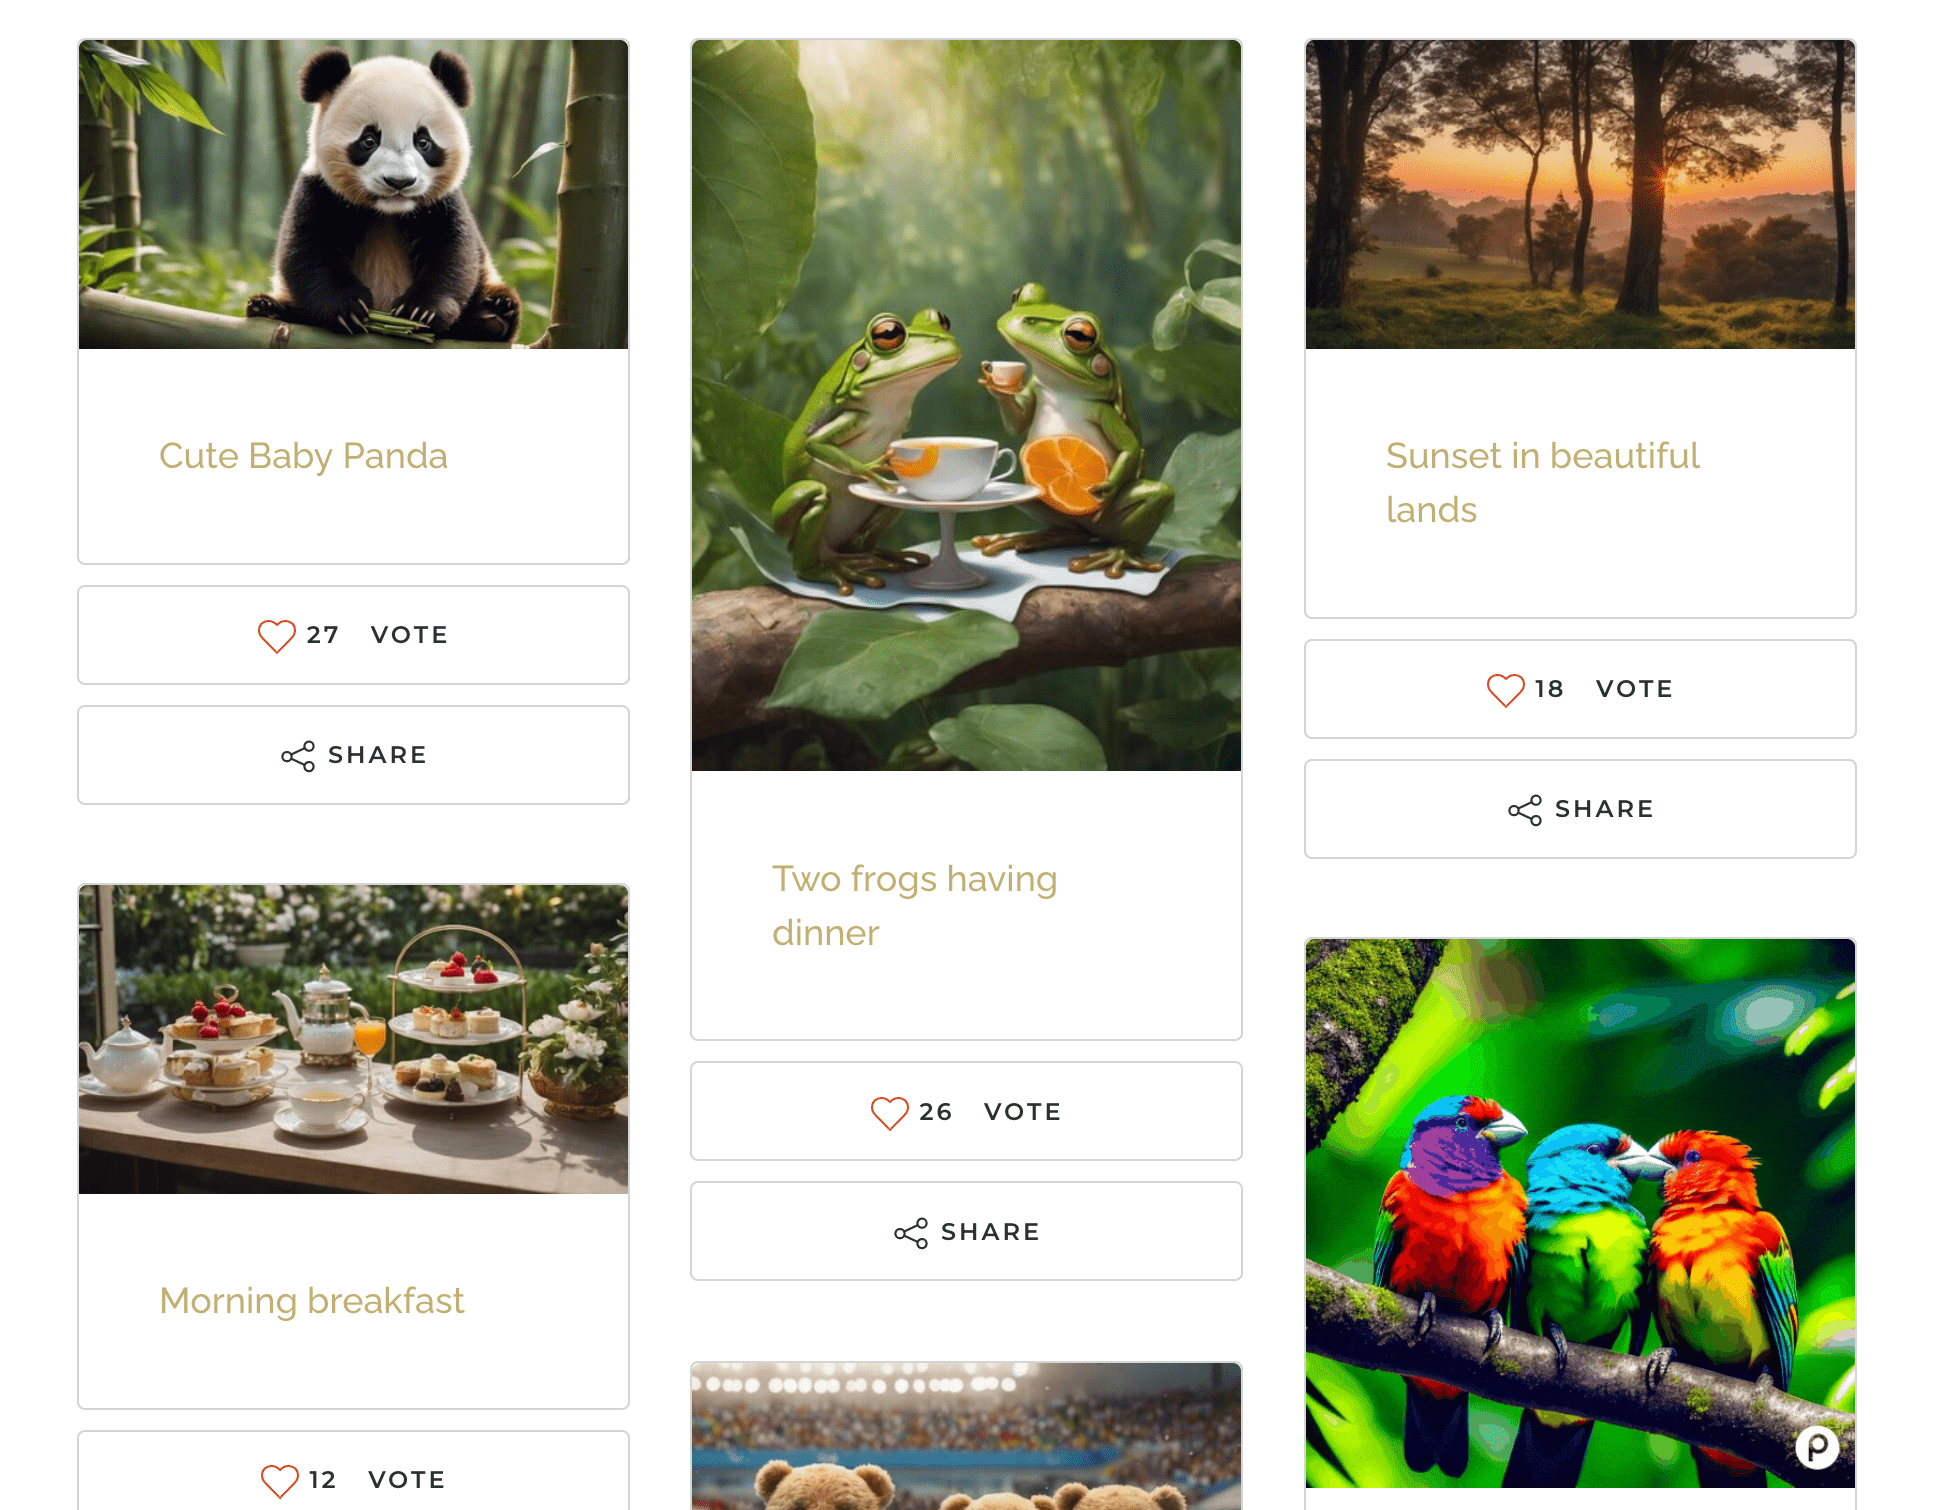Viewport: 1934px width, 1510px height.
Task: Click share icon under Cute Baby Panda
Action: 298,756
